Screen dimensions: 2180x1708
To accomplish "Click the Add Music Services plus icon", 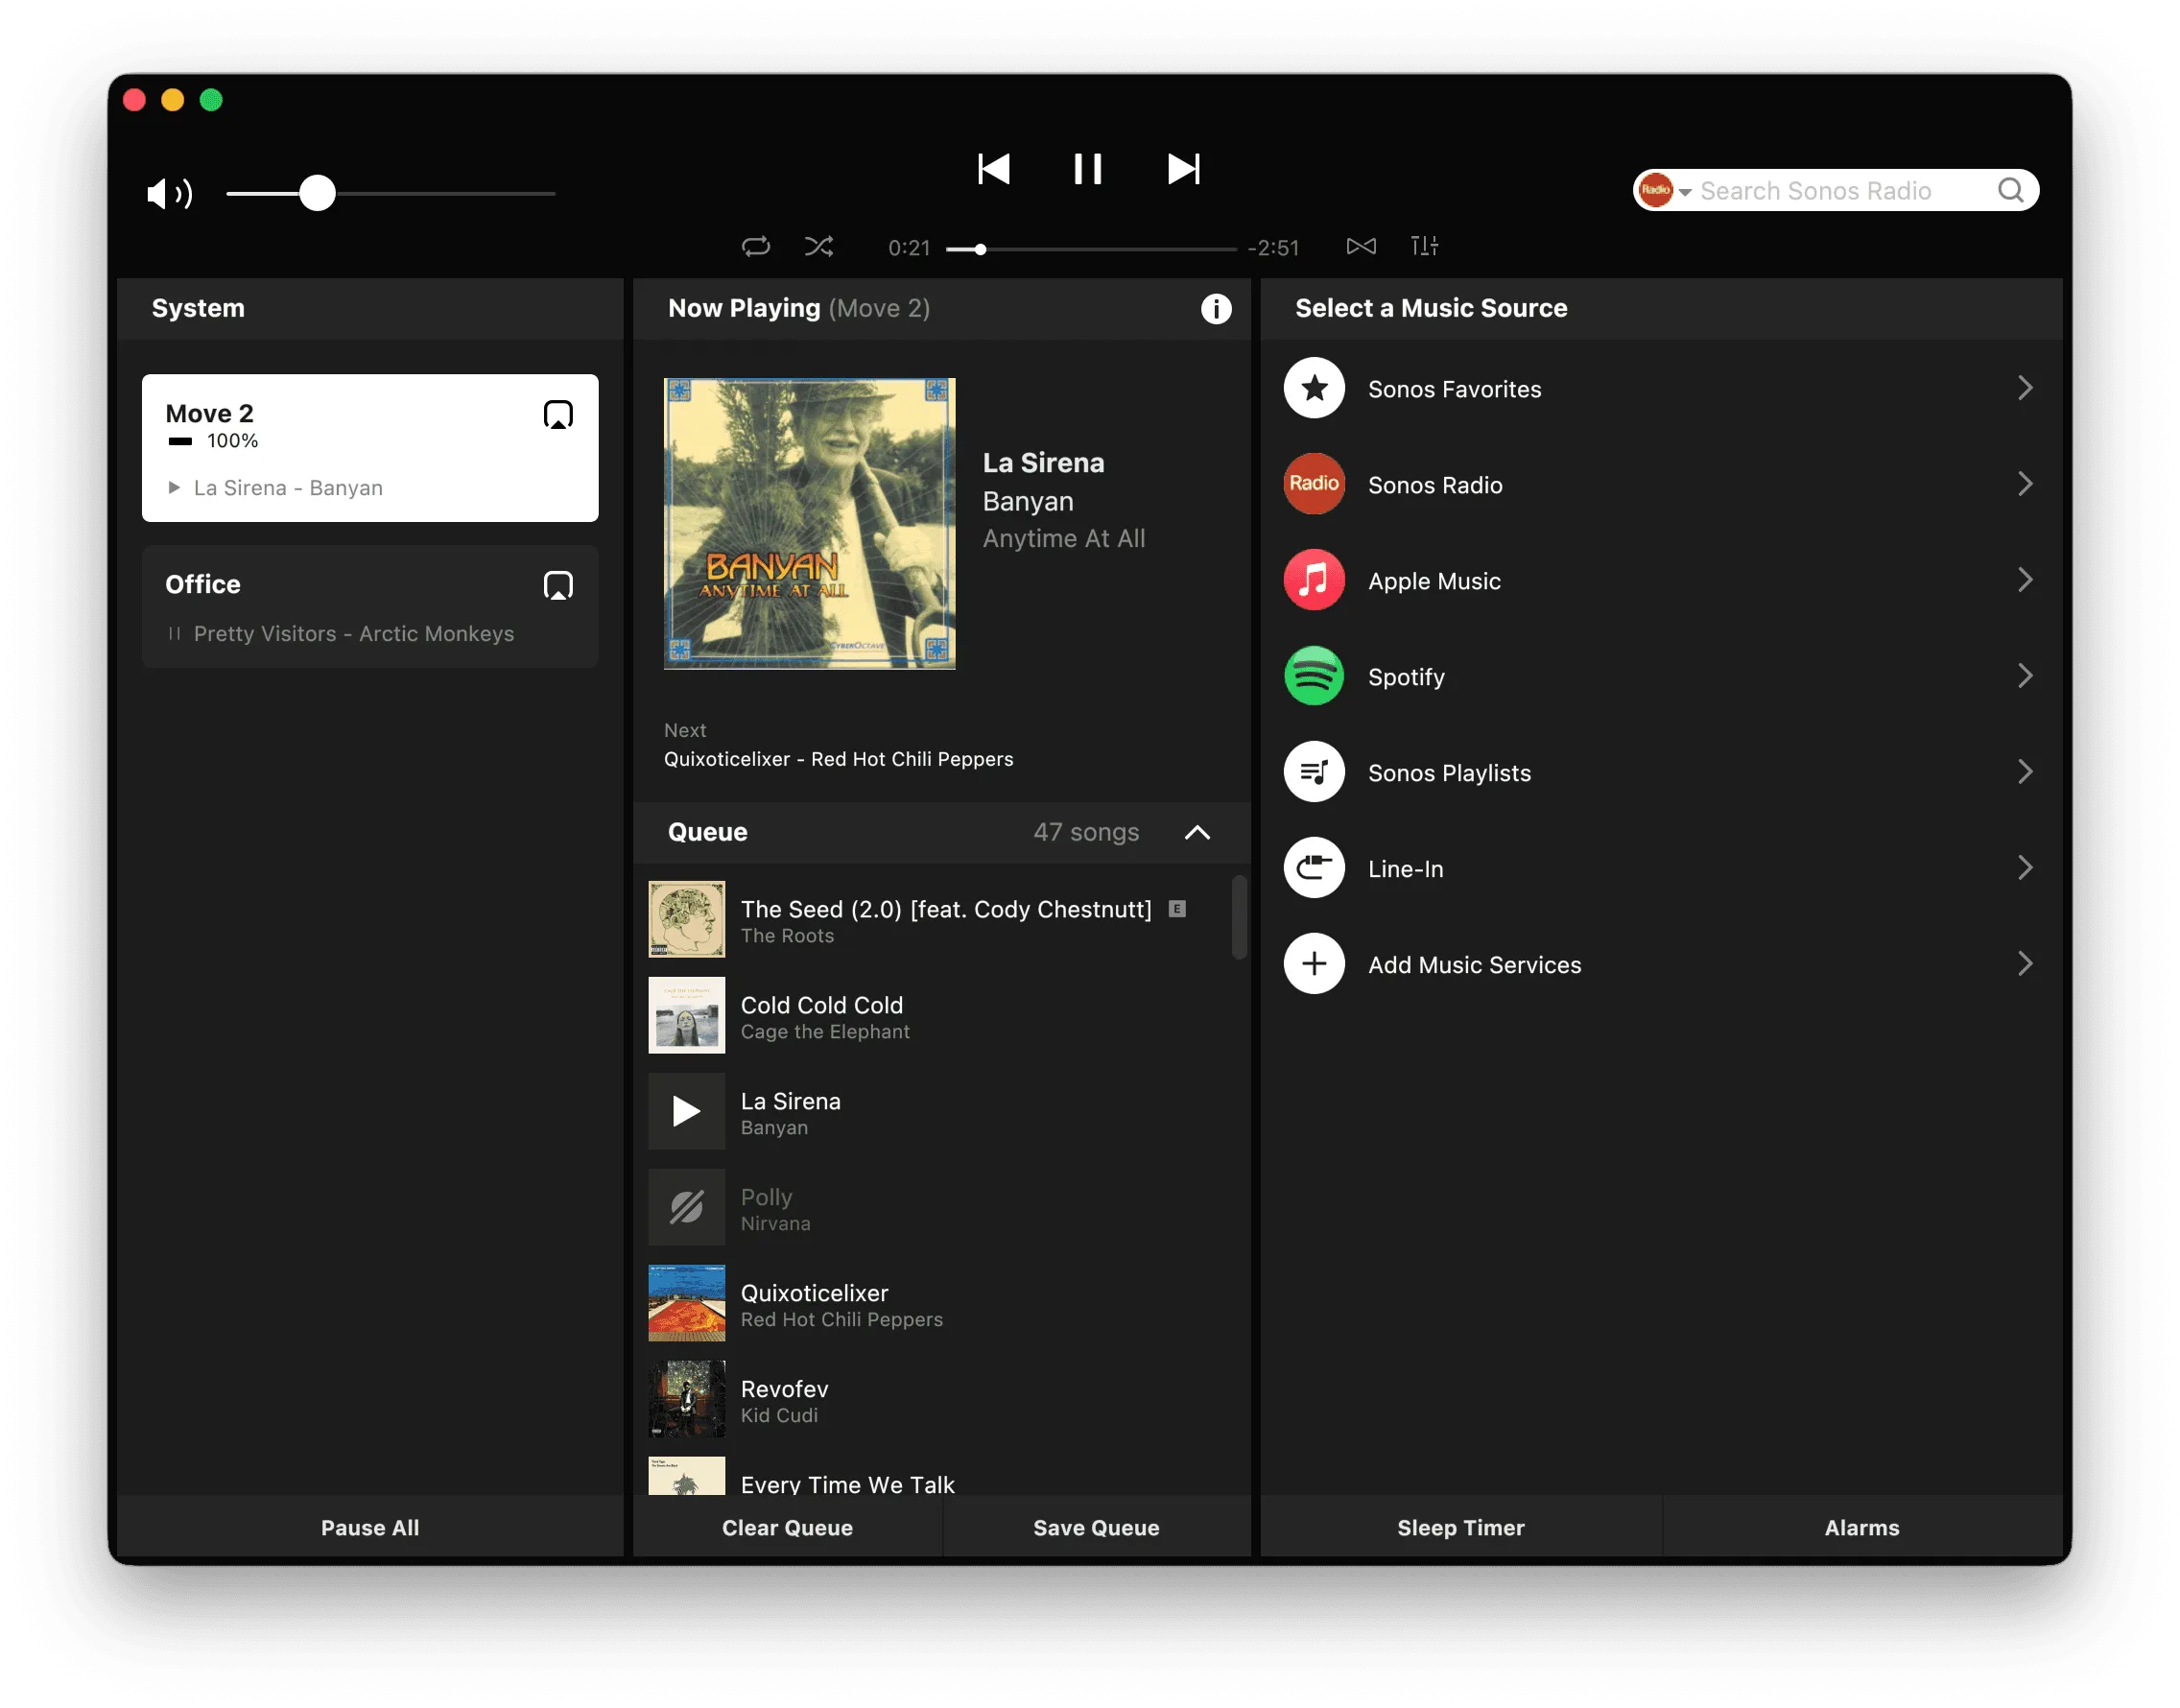I will point(1314,964).
